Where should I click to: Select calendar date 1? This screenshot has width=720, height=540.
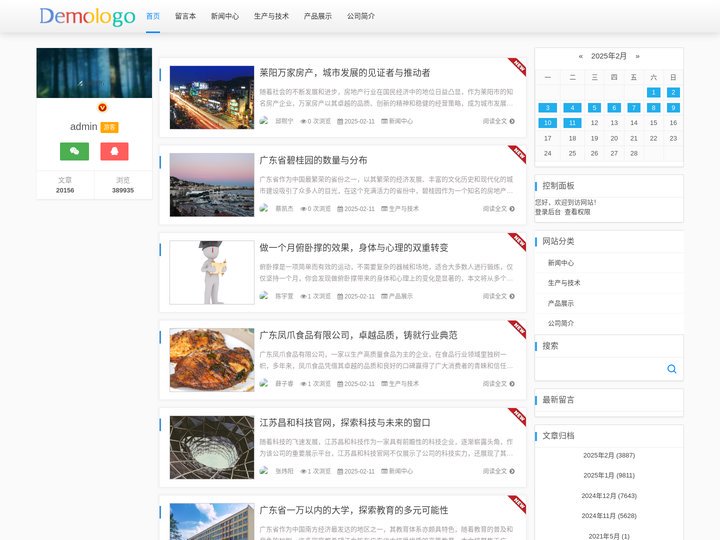point(653,92)
